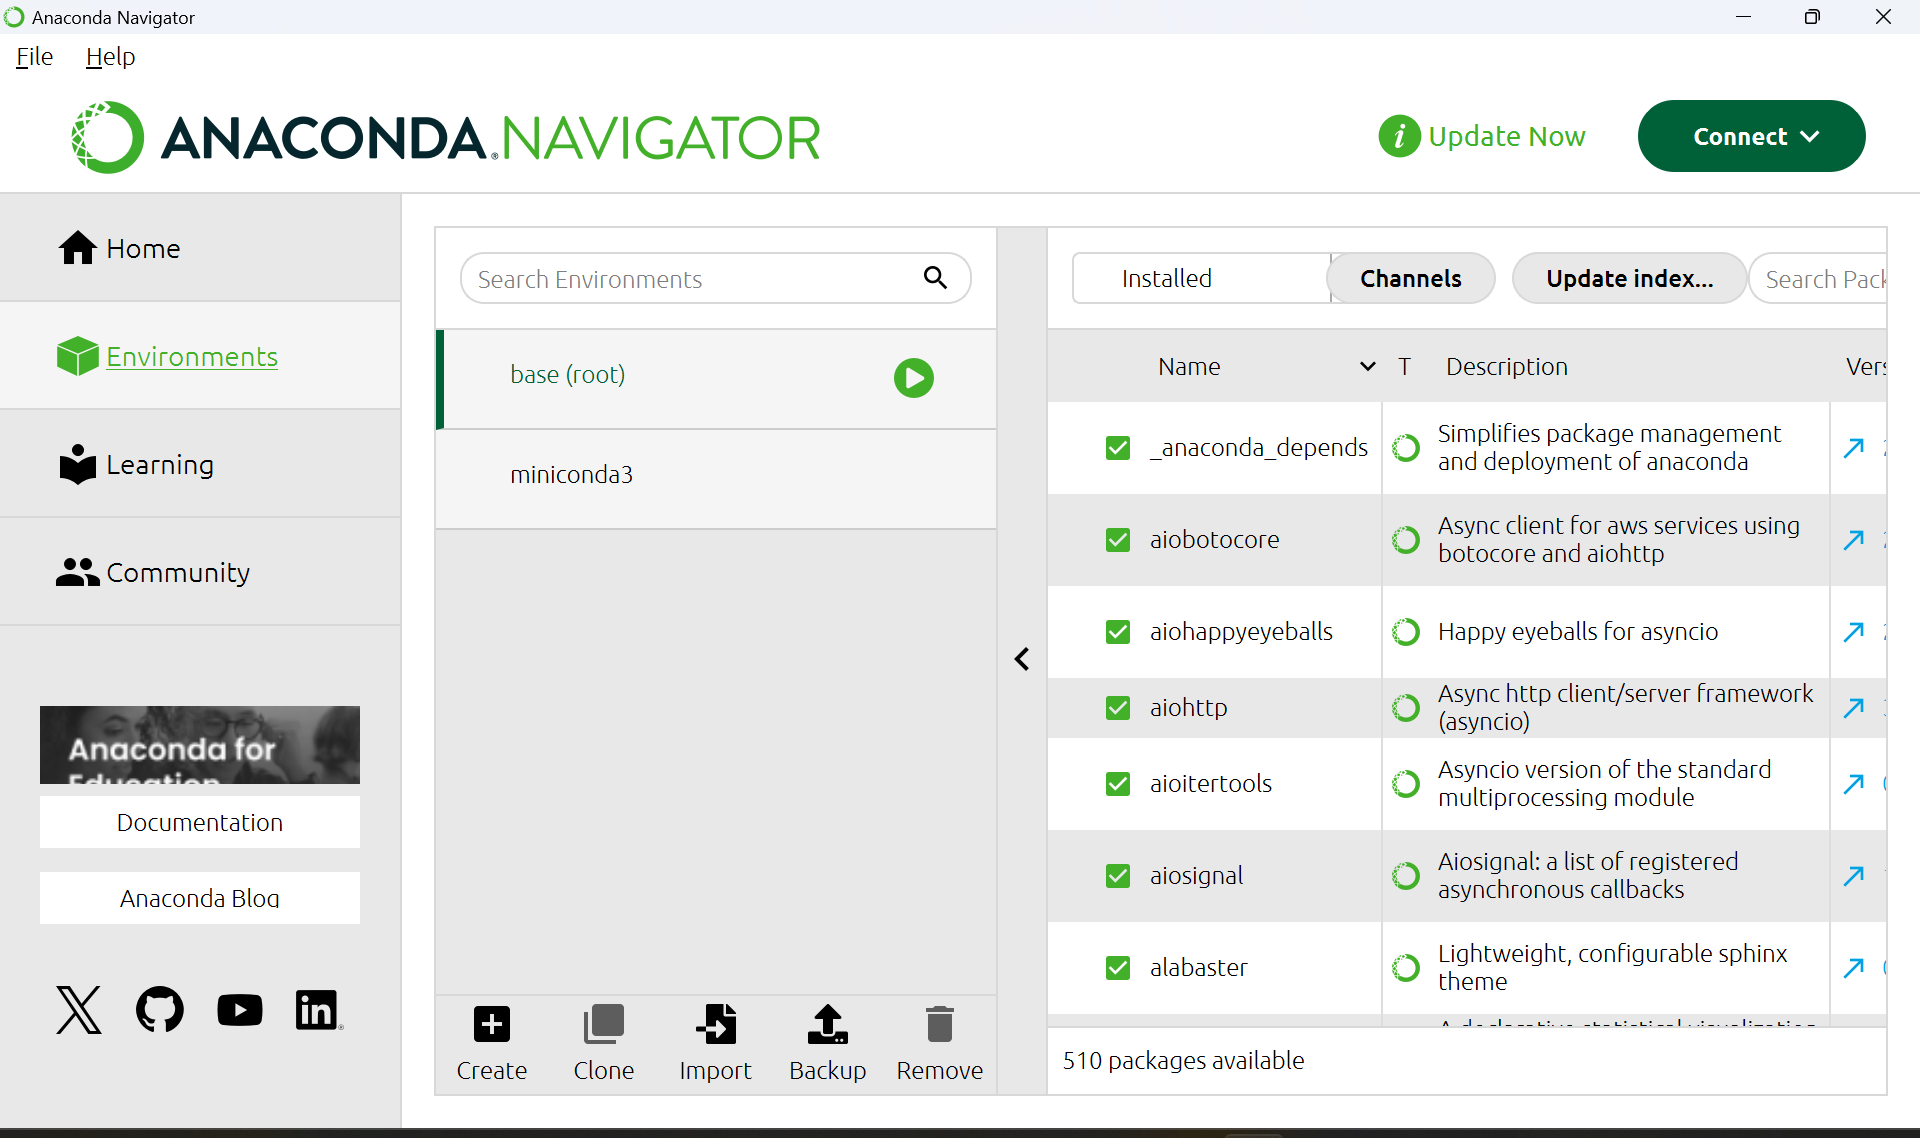The height and width of the screenshot is (1138, 1920).
Task: Toggle checkbox for aiohttp package
Action: [x=1118, y=706]
